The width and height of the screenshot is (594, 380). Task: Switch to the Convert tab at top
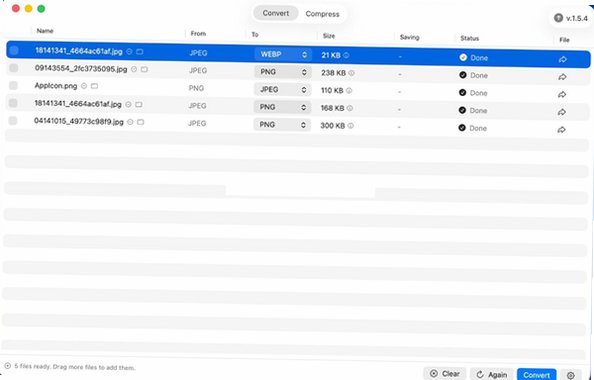click(x=276, y=13)
